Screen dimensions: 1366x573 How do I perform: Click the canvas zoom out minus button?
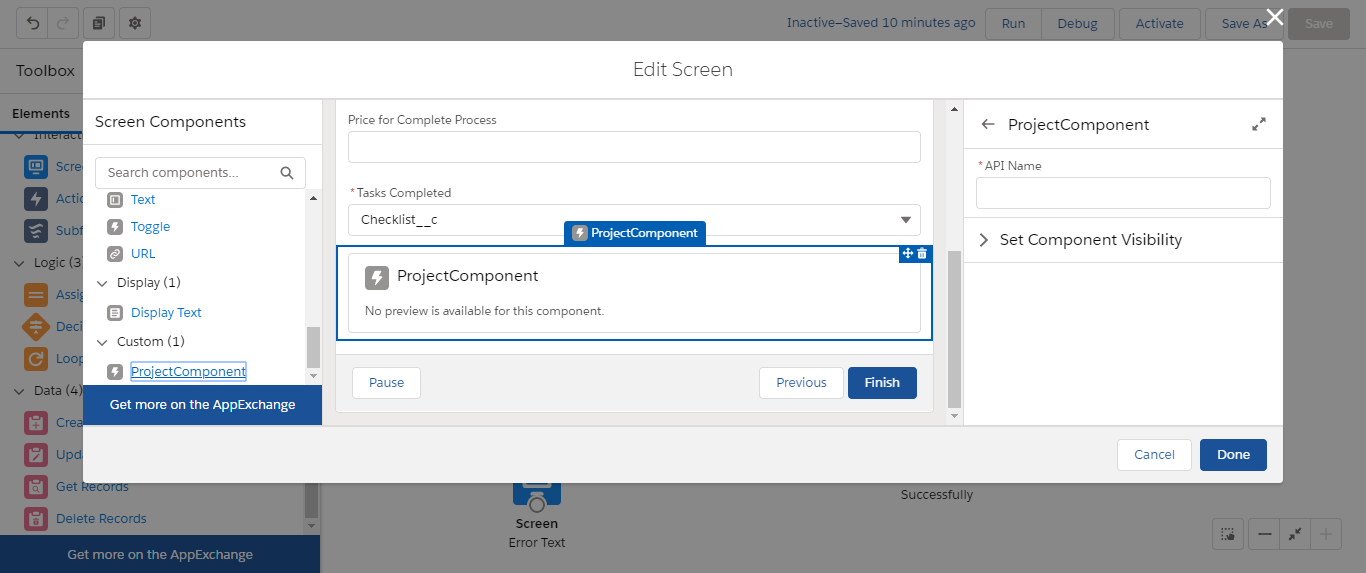coord(1265,535)
